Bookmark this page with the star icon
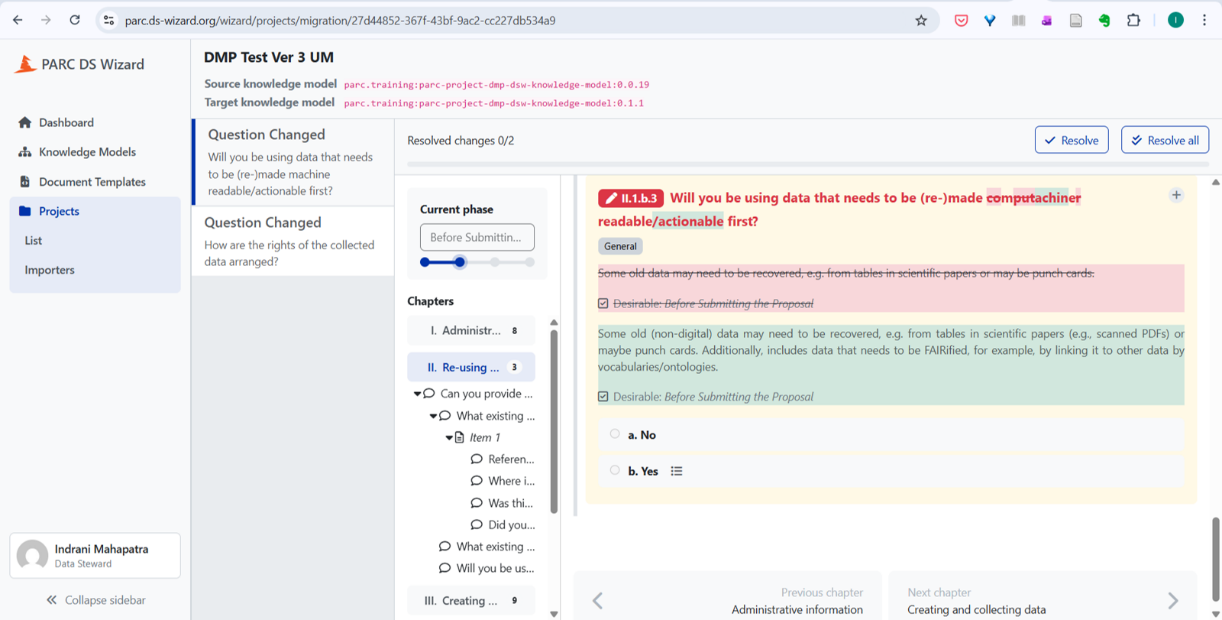 921,20
